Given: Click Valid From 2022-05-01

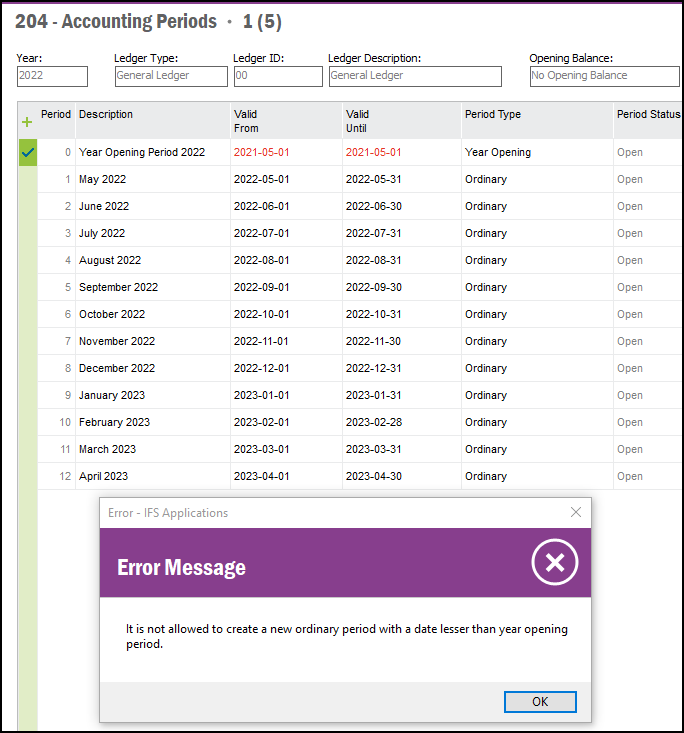Looking at the screenshot, I should coord(261,180).
